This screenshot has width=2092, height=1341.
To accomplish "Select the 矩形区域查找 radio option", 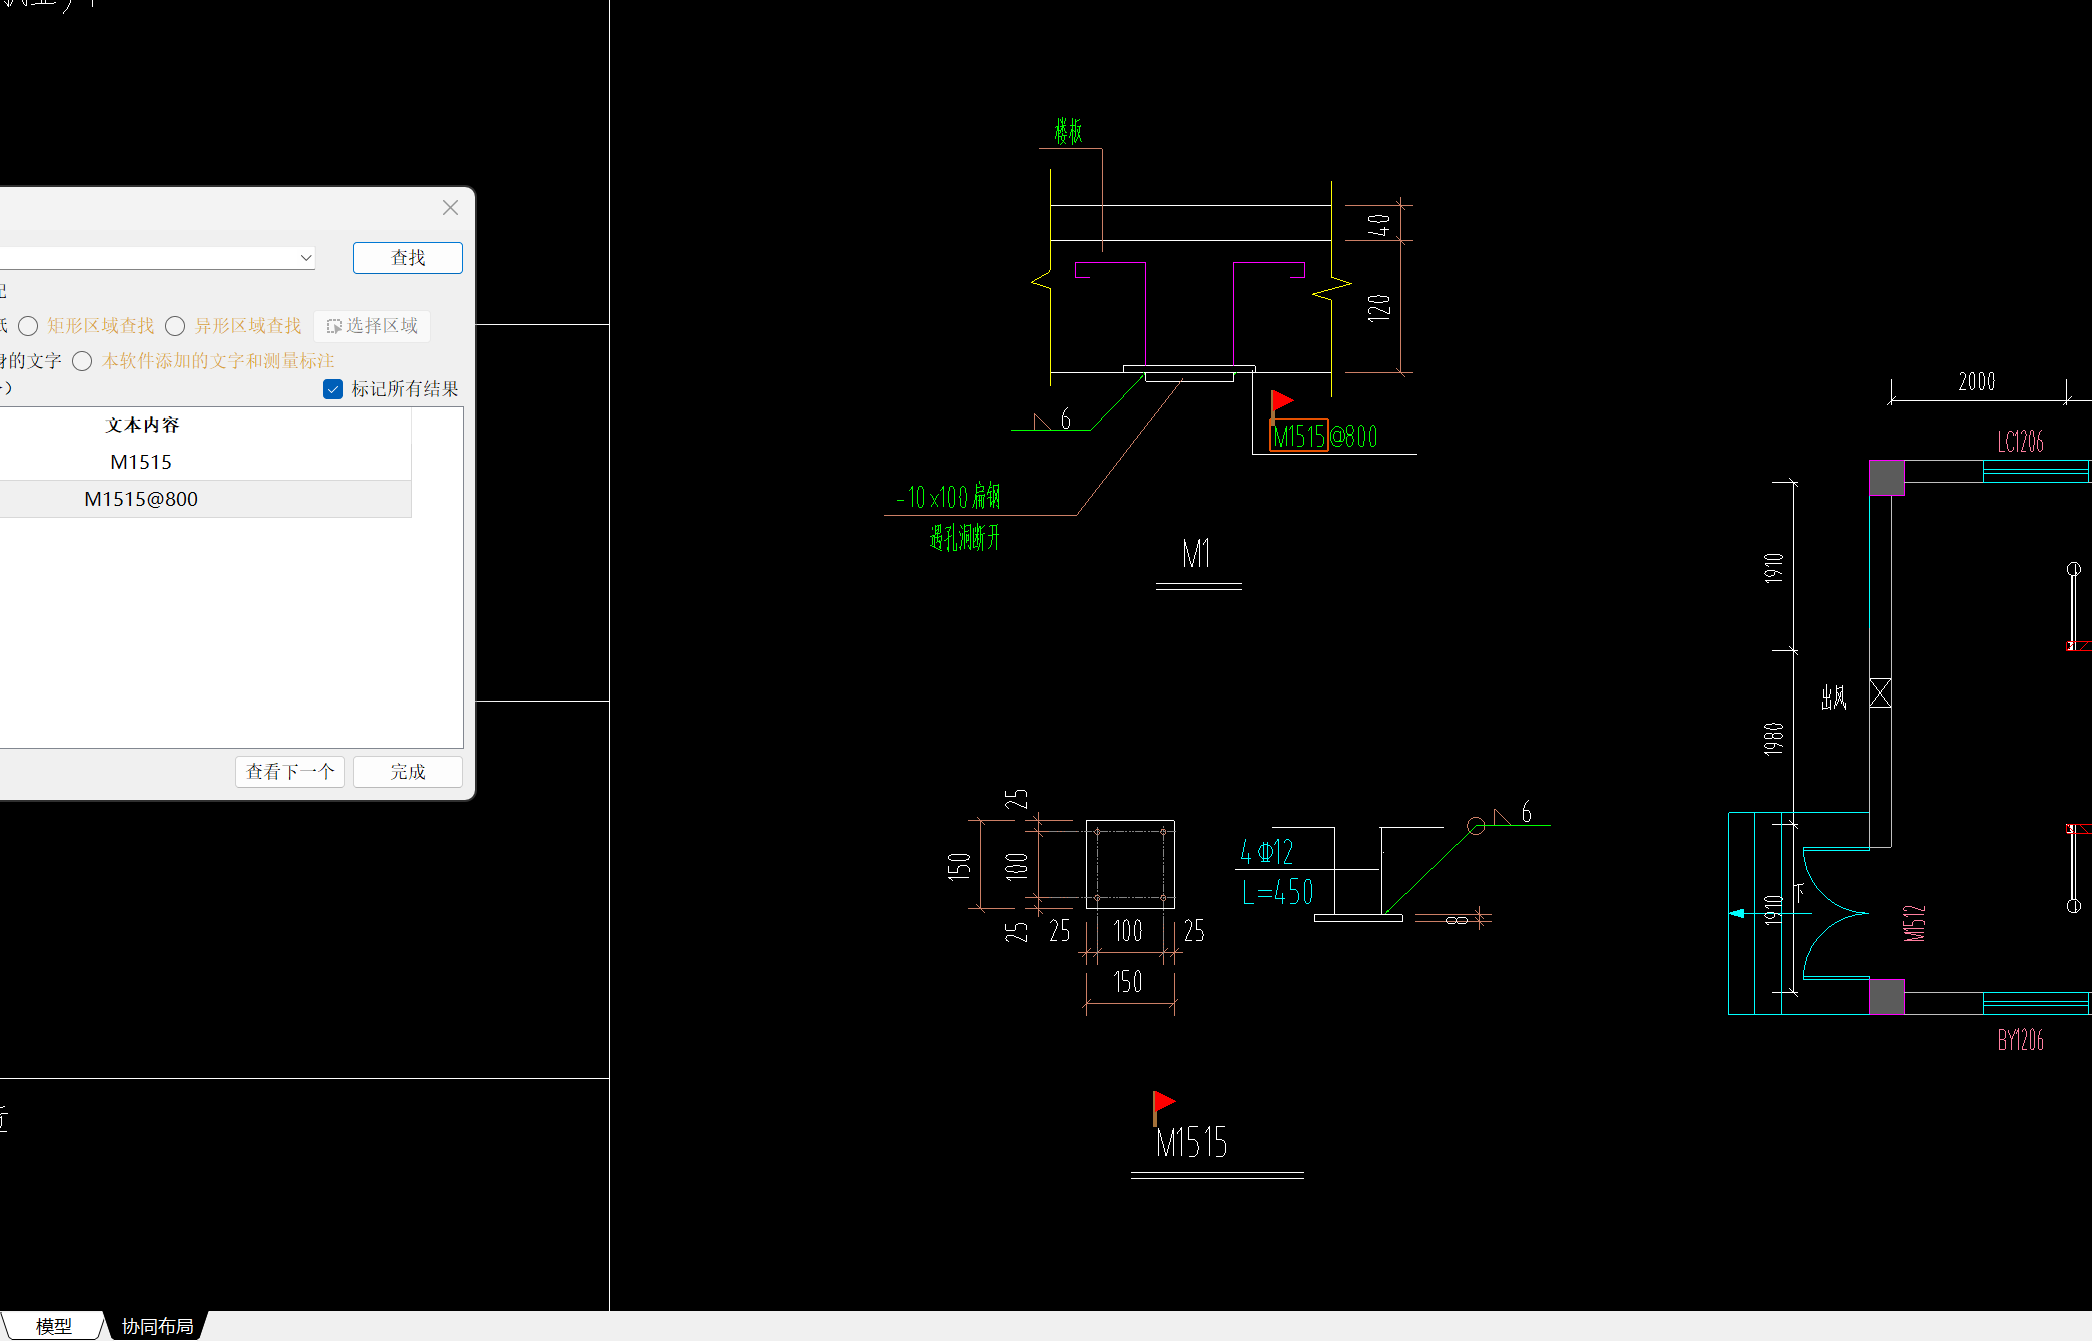I will 28,326.
